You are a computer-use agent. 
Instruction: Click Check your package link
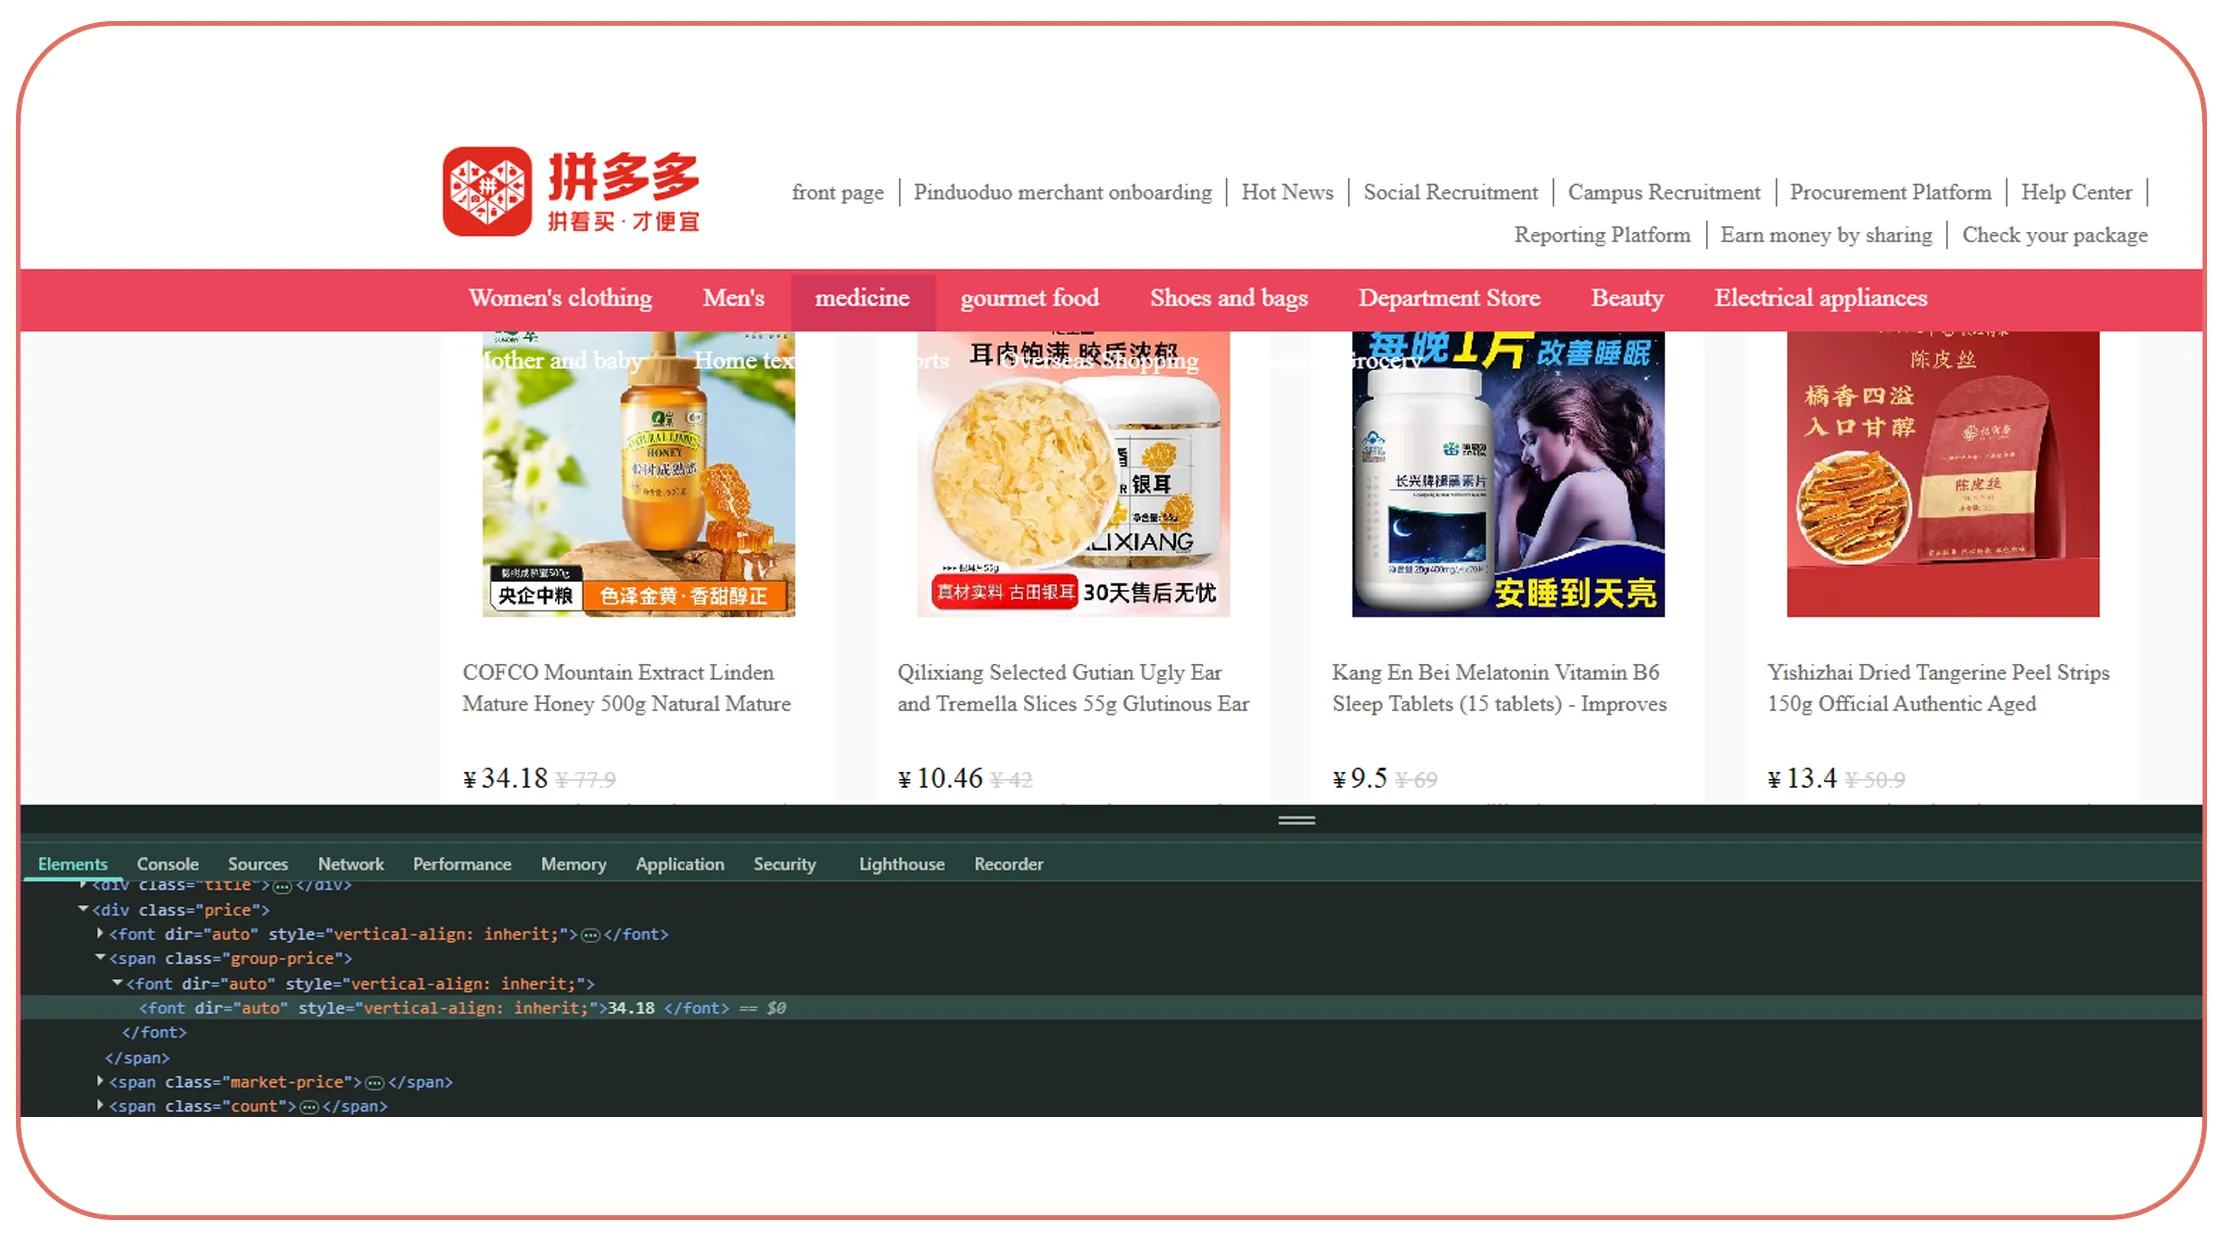pyautogui.click(x=2054, y=235)
